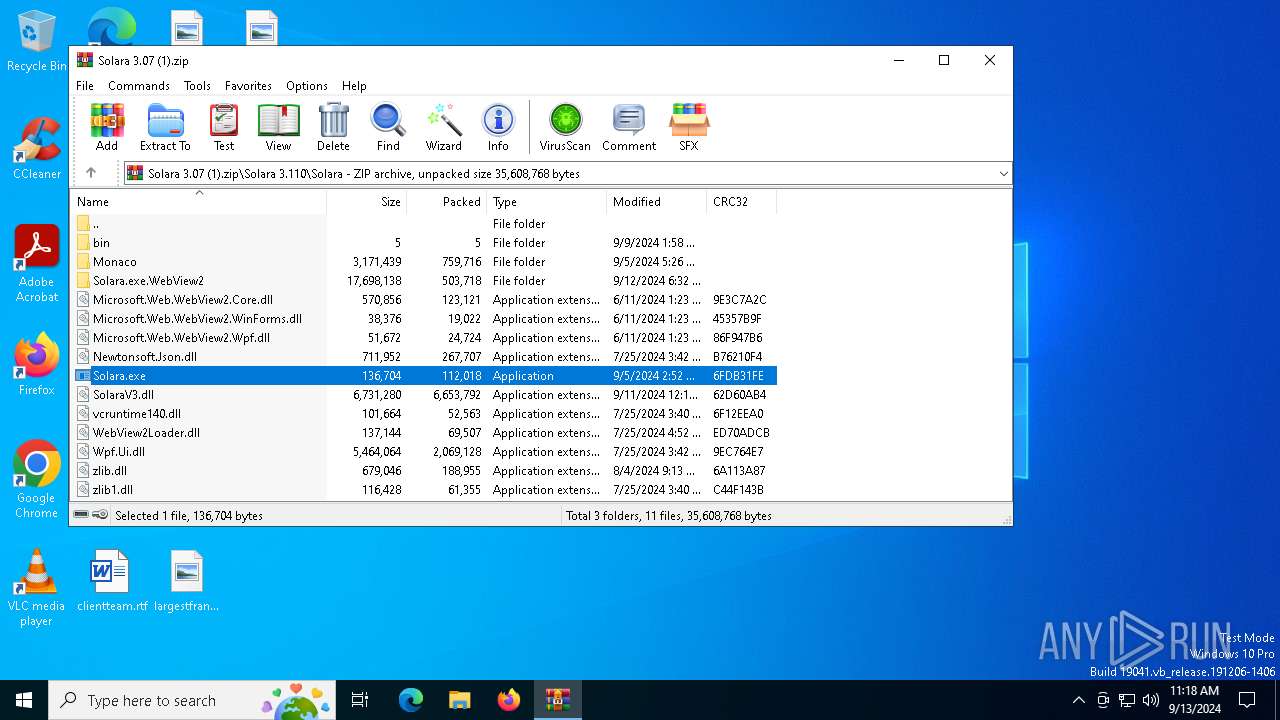Select SolaraV3.dll file
Screen dimensions: 1280x720
(x=425, y=395)
